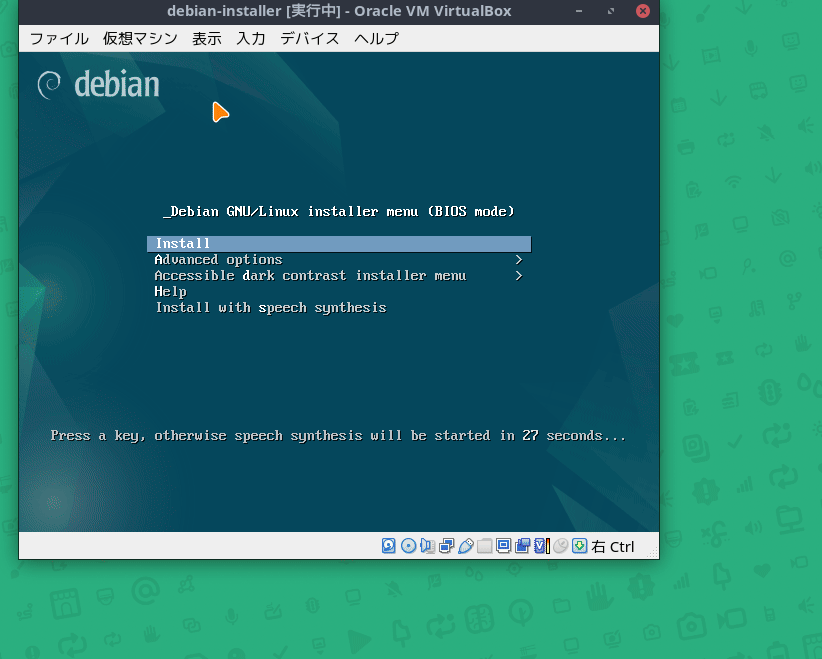The height and width of the screenshot is (659, 822).
Task: Click the network adapter status icon
Action: 447,546
